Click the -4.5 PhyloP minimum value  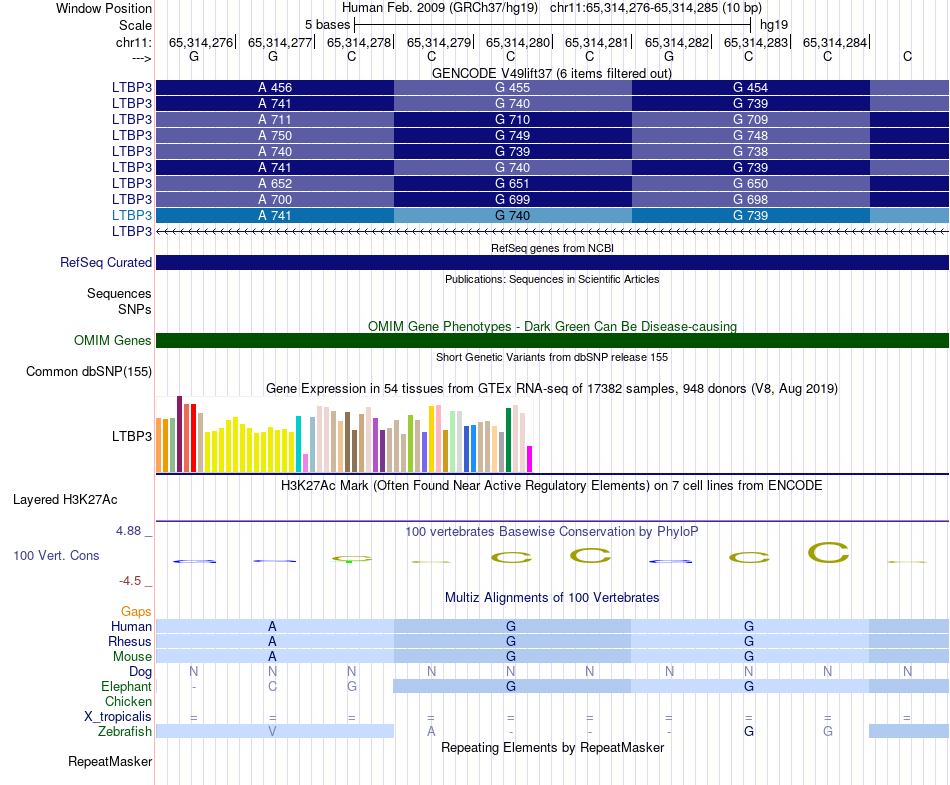pyautogui.click(x=130, y=581)
